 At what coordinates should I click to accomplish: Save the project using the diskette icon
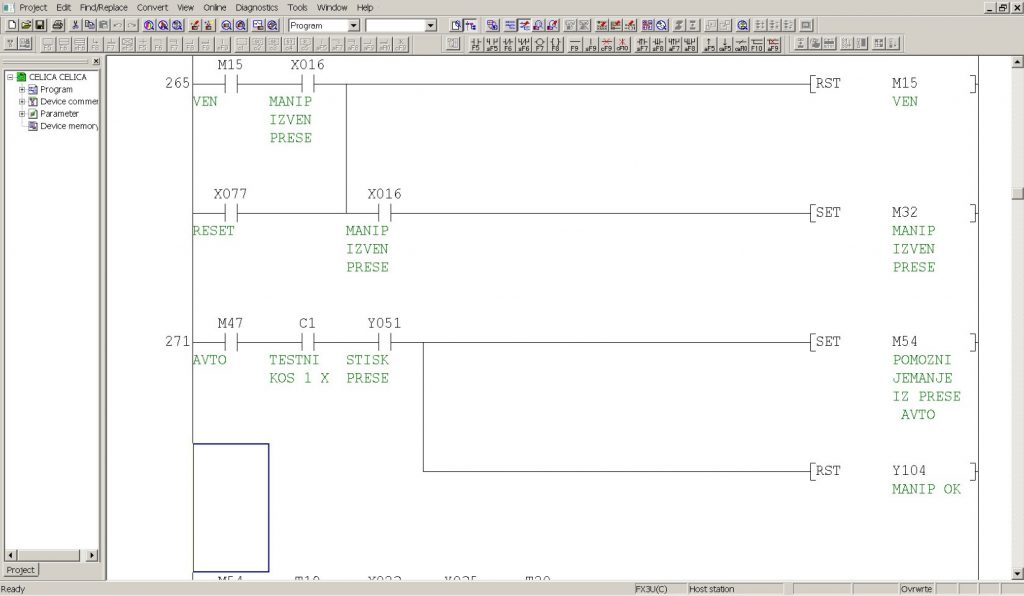[x=40, y=25]
